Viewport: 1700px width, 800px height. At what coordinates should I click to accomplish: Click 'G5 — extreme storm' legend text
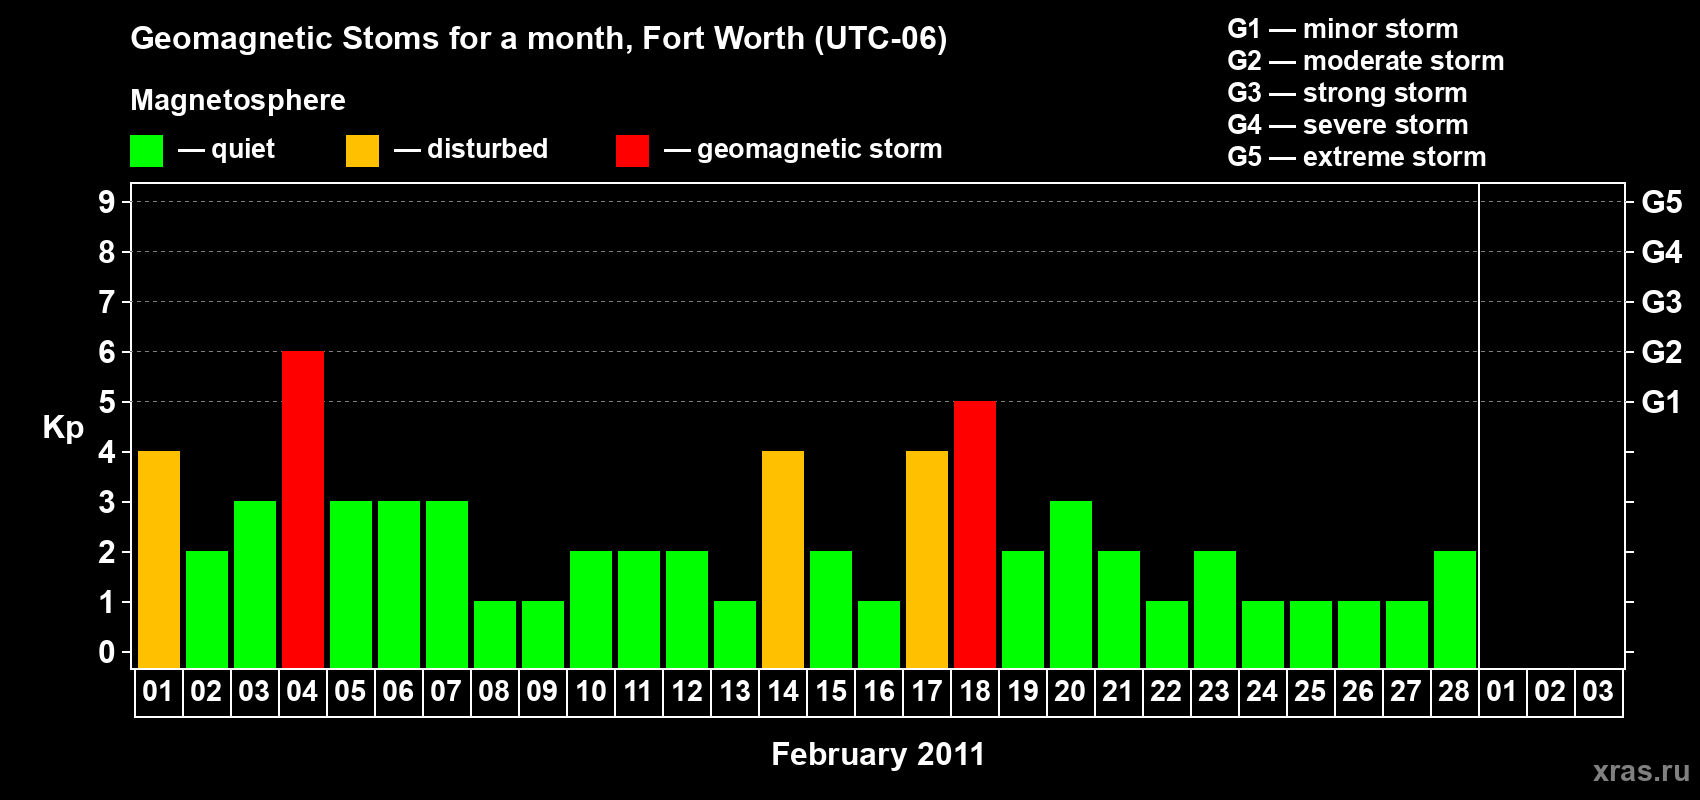[x=1356, y=157]
